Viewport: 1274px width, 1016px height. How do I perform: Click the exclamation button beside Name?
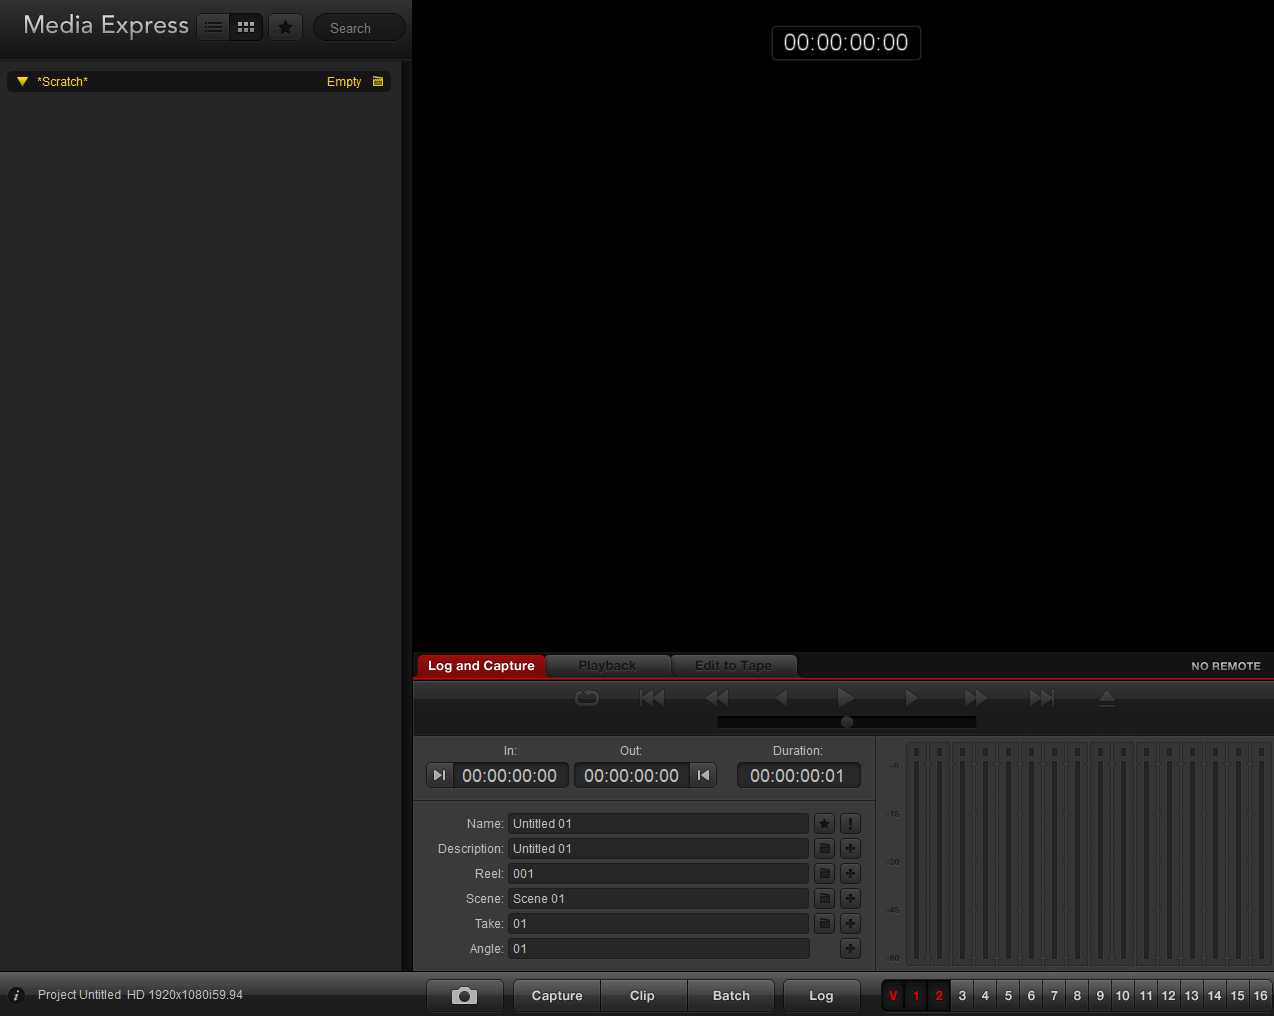point(851,824)
